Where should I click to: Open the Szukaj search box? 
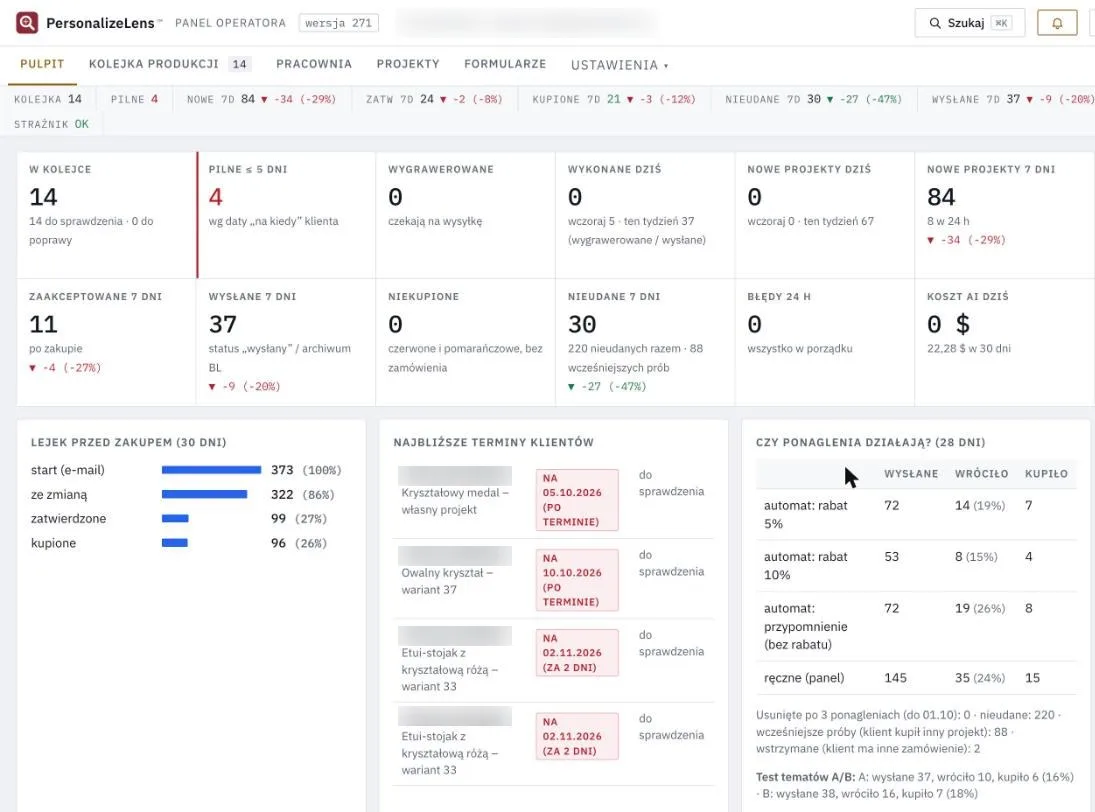point(969,23)
